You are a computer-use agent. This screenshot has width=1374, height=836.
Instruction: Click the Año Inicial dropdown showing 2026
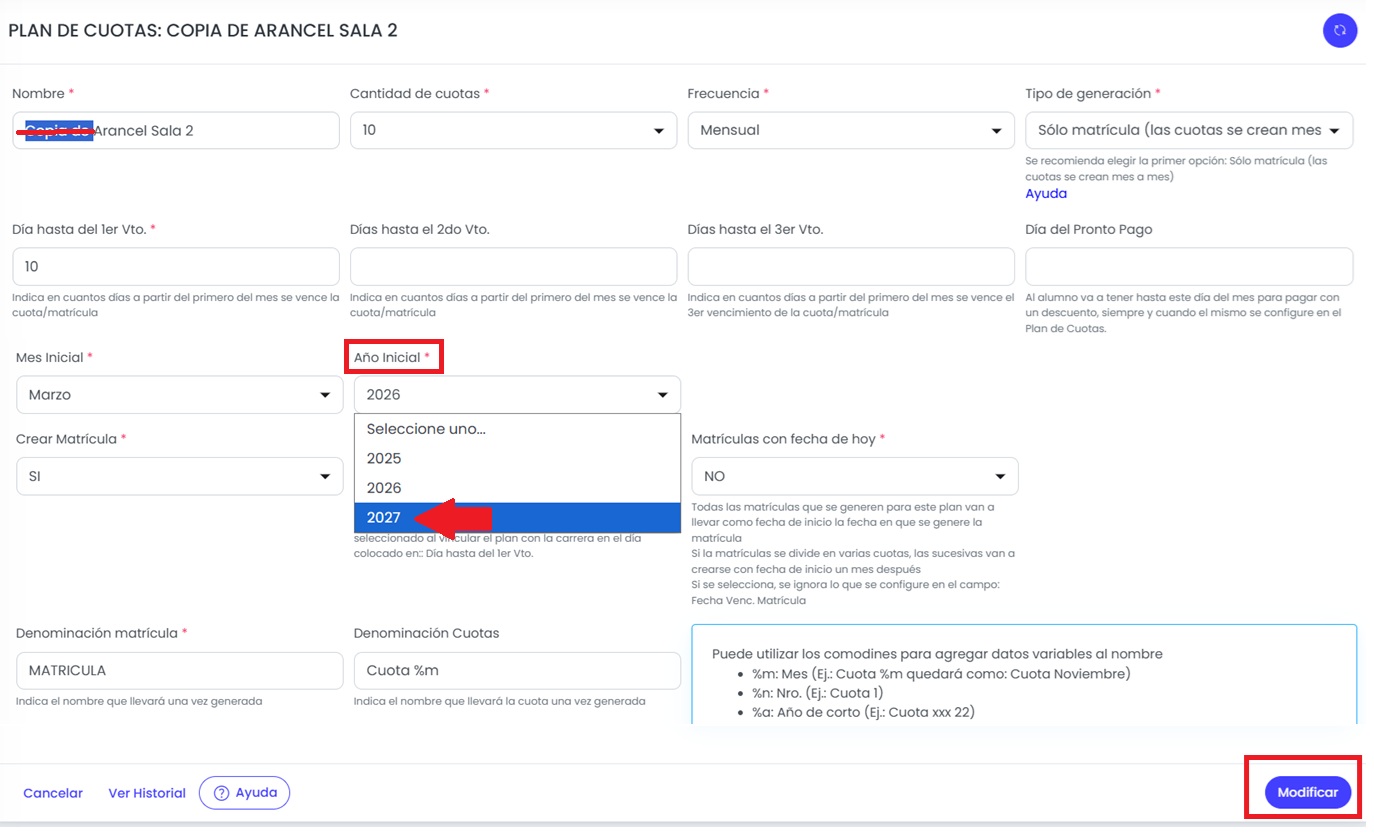coord(517,395)
